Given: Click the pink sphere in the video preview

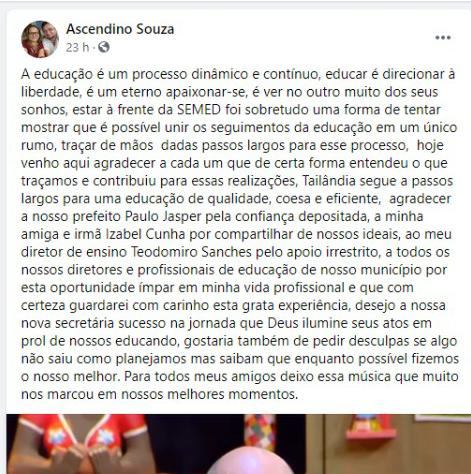Looking at the screenshot, I should click(251, 461).
